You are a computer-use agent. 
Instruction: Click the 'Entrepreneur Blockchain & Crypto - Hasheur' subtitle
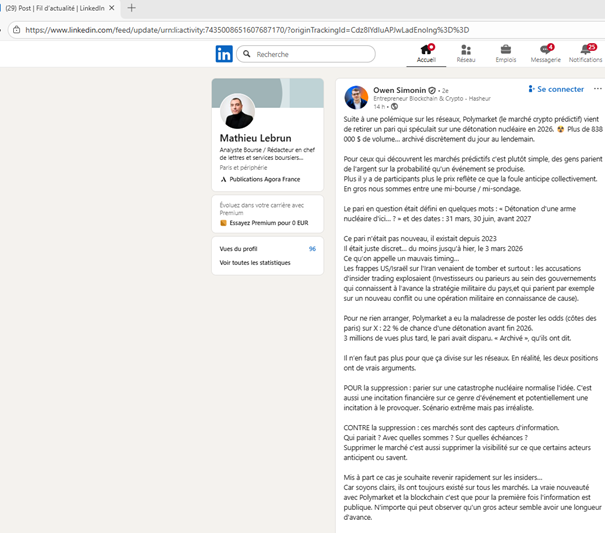(x=432, y=98)
